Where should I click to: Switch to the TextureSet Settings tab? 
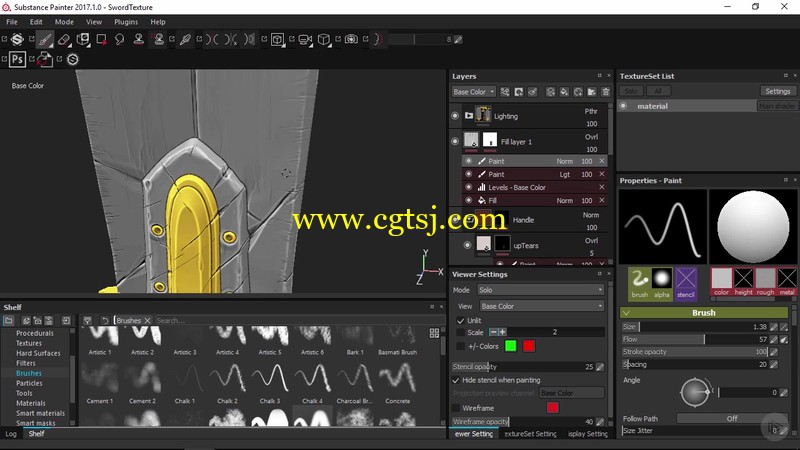531,434
